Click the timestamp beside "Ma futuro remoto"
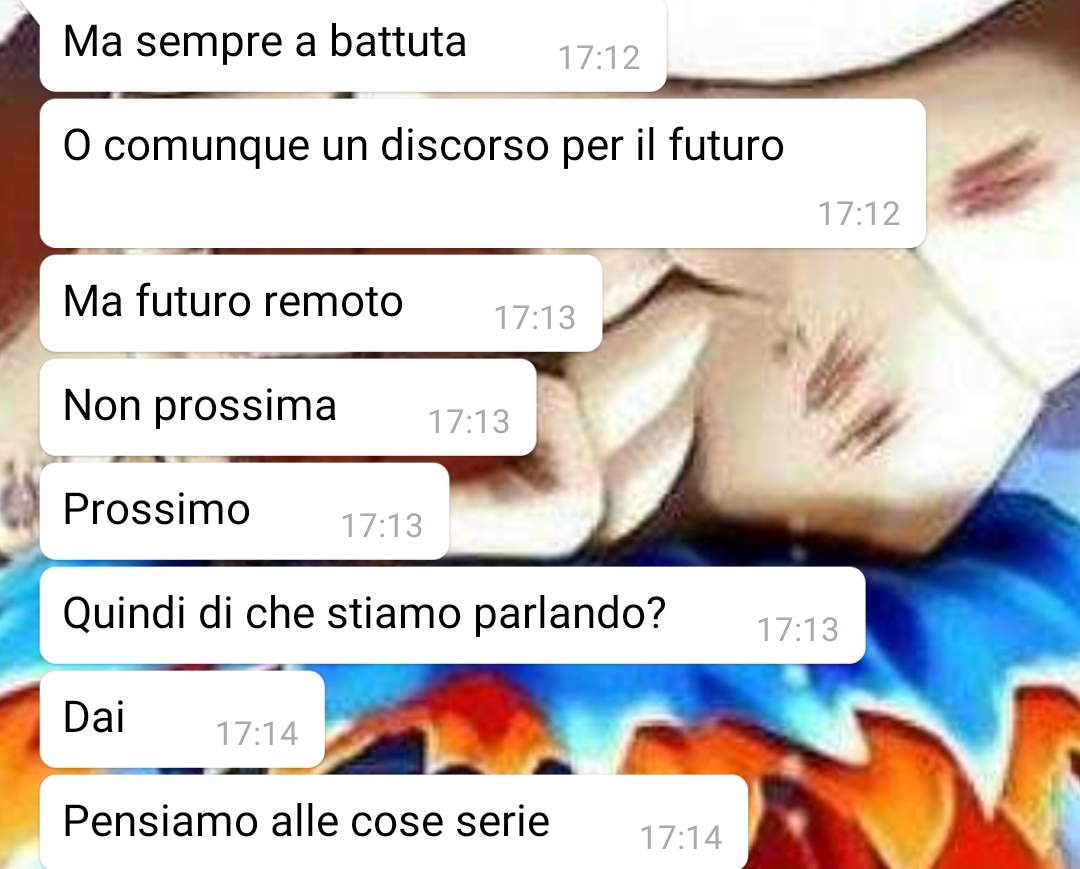 (535, 318)
